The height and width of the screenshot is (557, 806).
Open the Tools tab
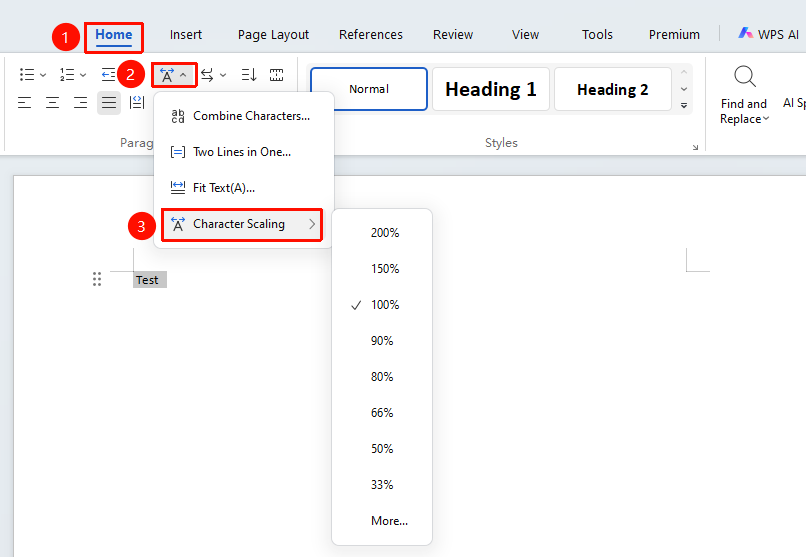[x=597, y=34]
